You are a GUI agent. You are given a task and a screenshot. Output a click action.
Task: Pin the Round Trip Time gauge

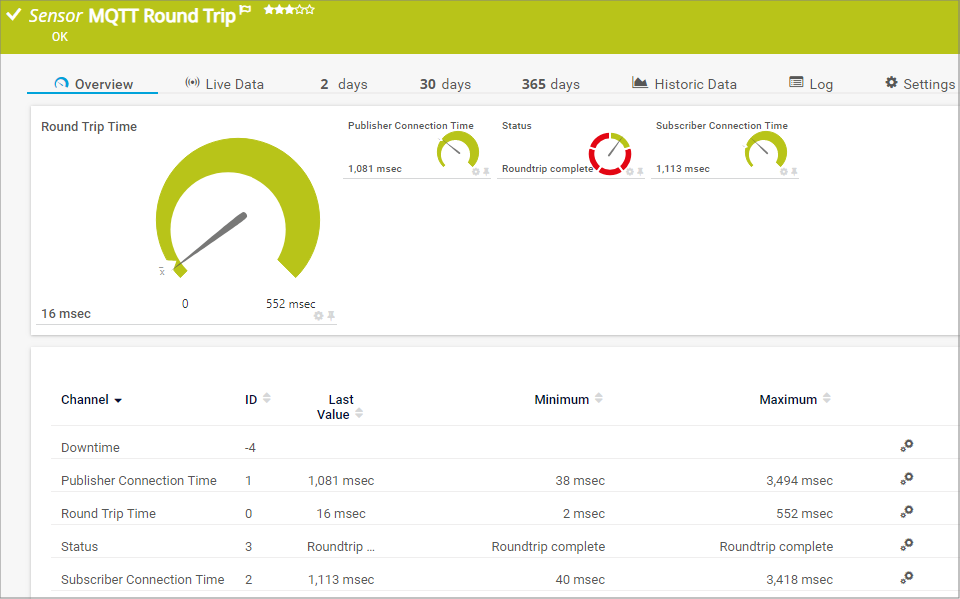331,316
